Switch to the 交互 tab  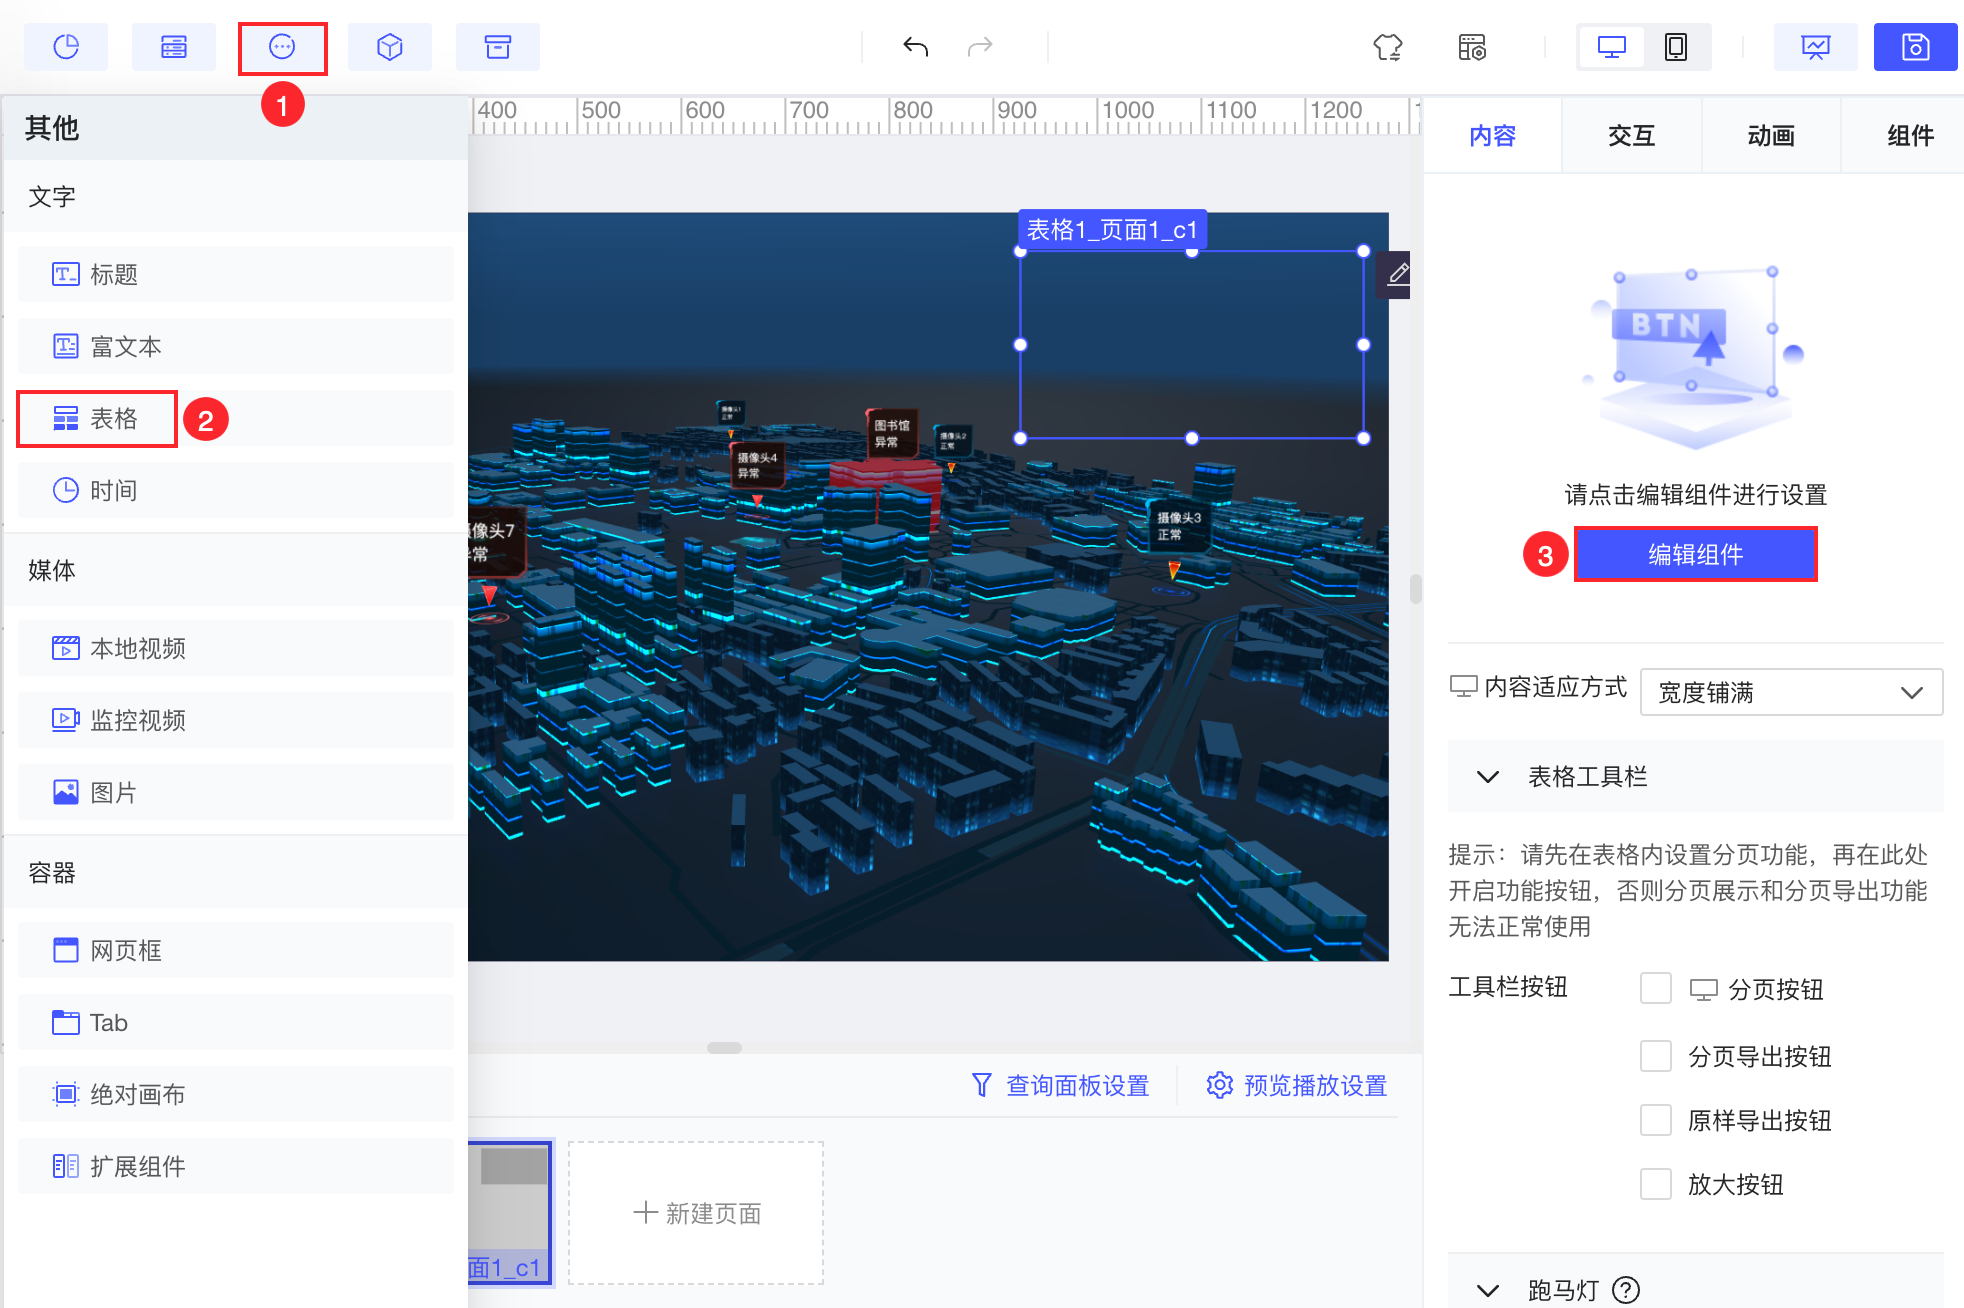1631,135
